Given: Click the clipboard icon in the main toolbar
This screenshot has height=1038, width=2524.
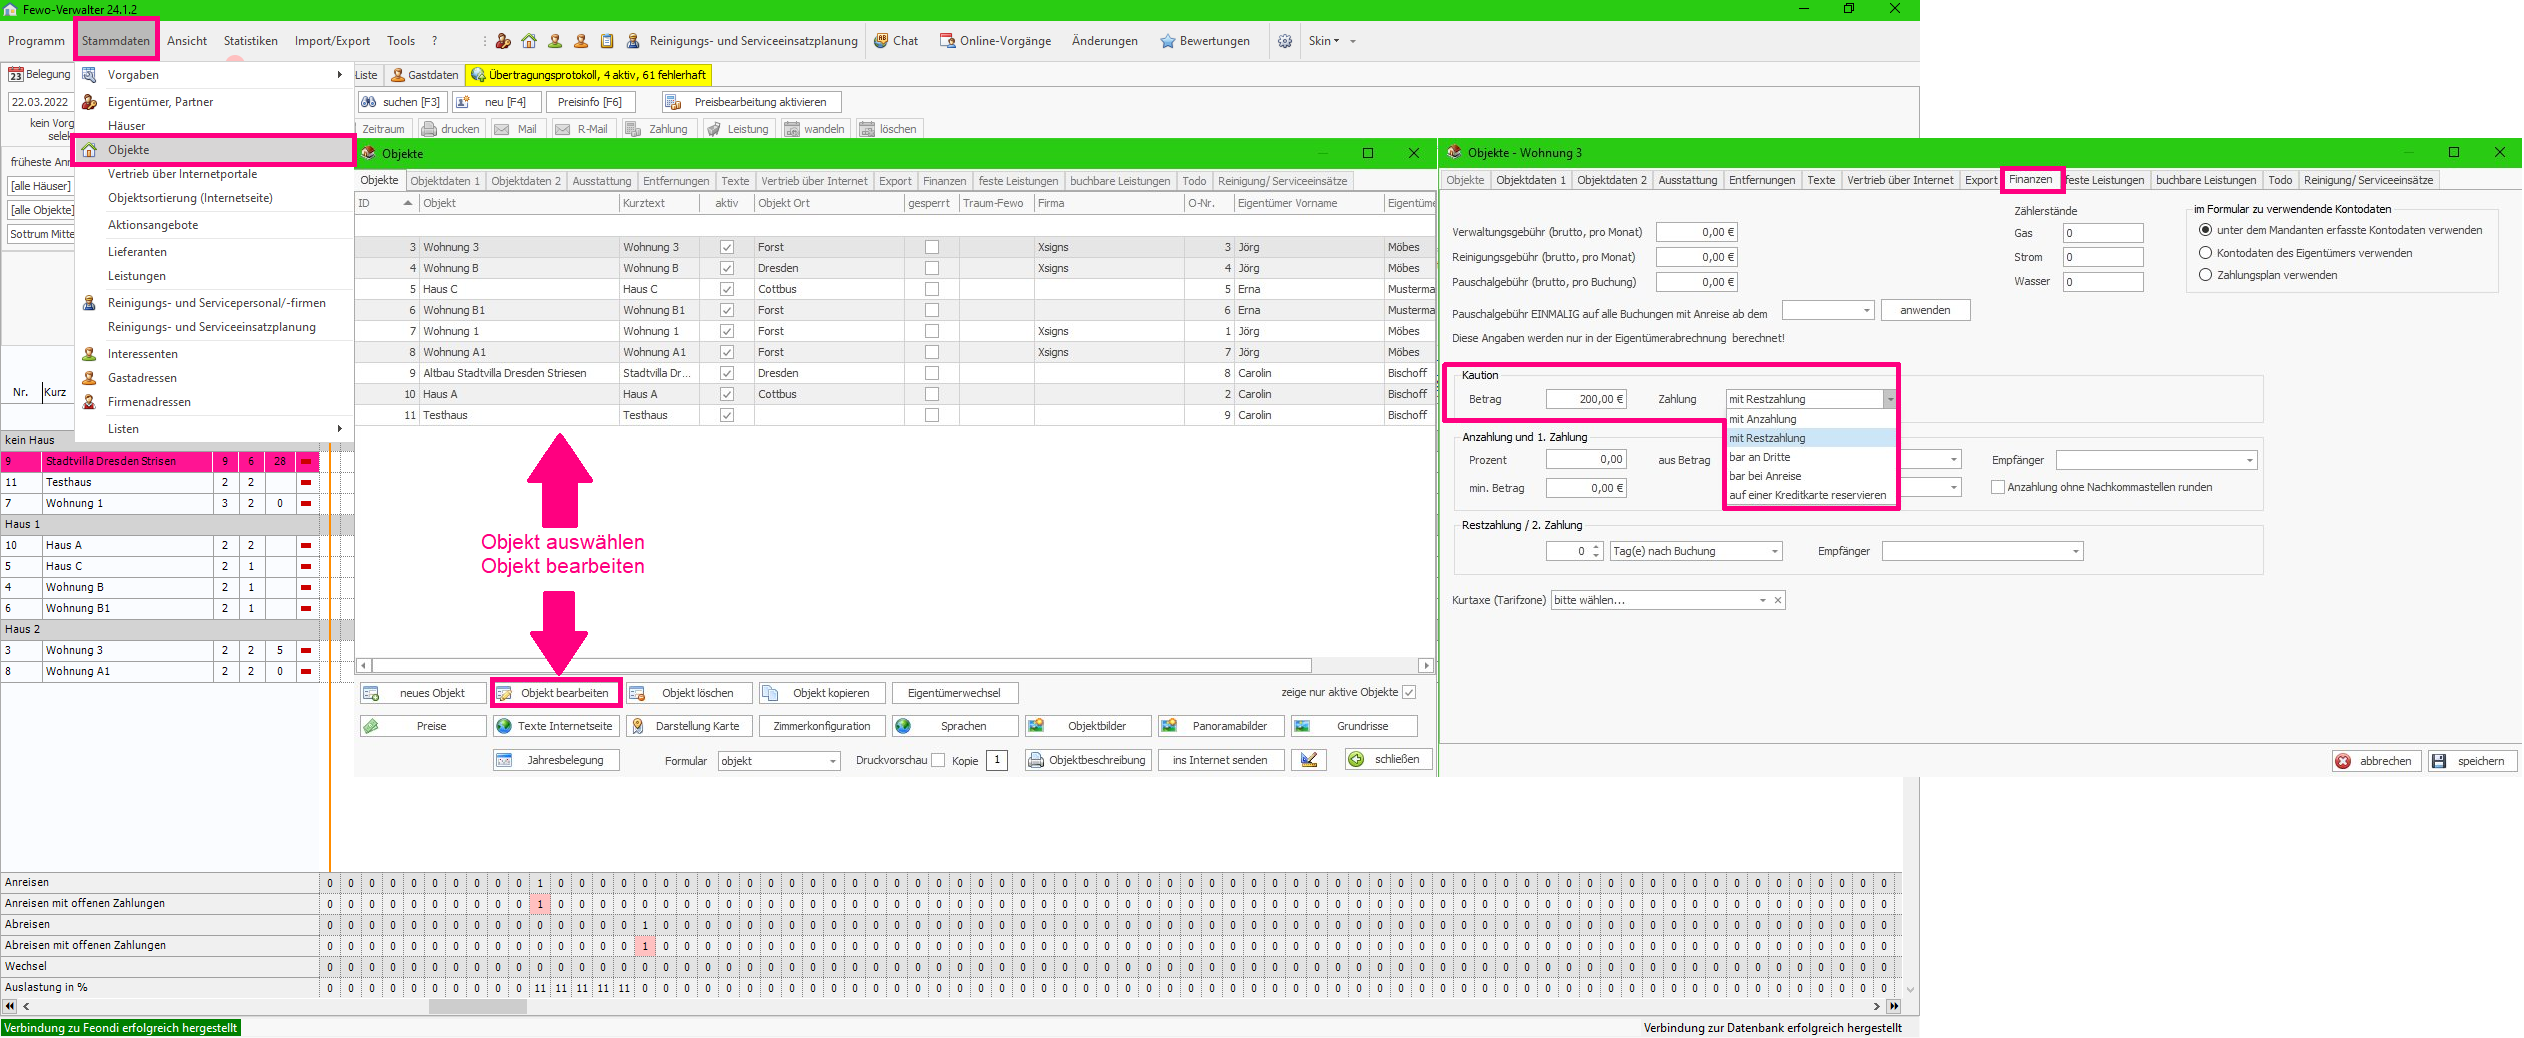Looking at the screenshot, I should 607,41.
